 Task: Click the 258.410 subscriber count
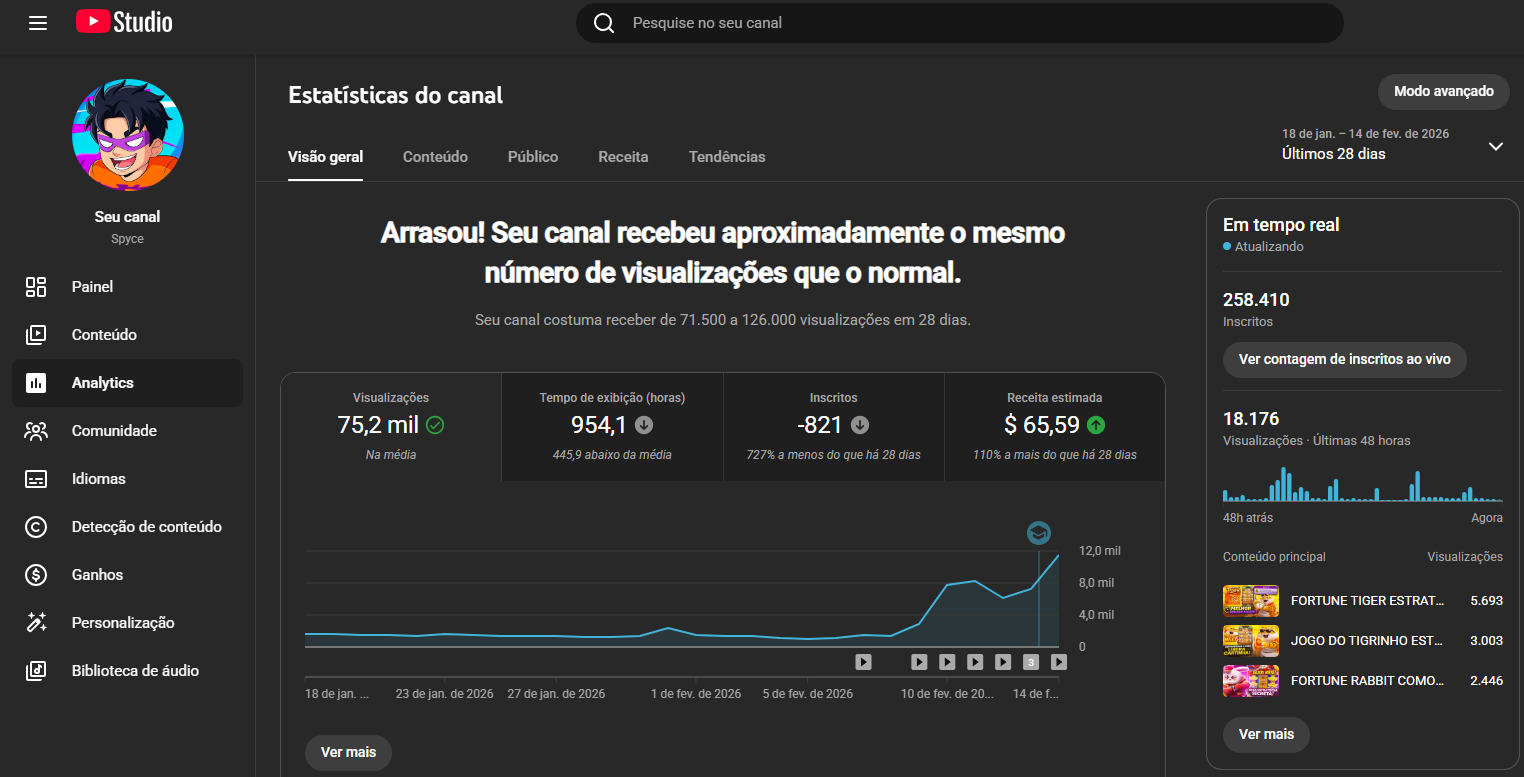click(1256, 299)
